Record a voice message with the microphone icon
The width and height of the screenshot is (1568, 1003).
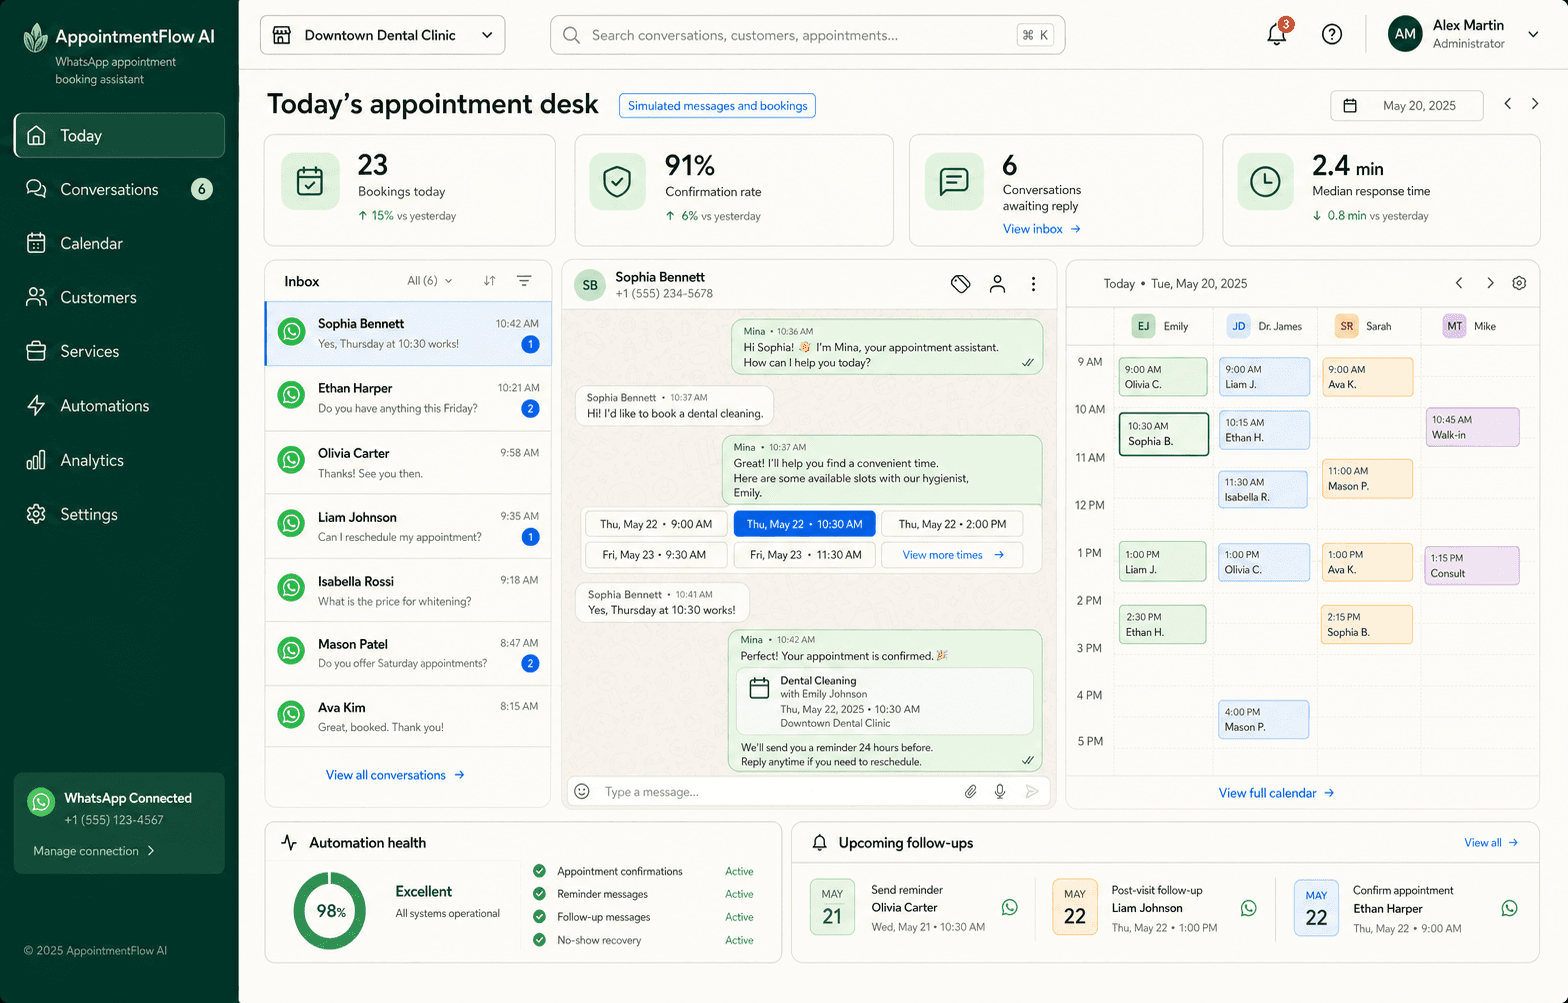point(1000,791)
